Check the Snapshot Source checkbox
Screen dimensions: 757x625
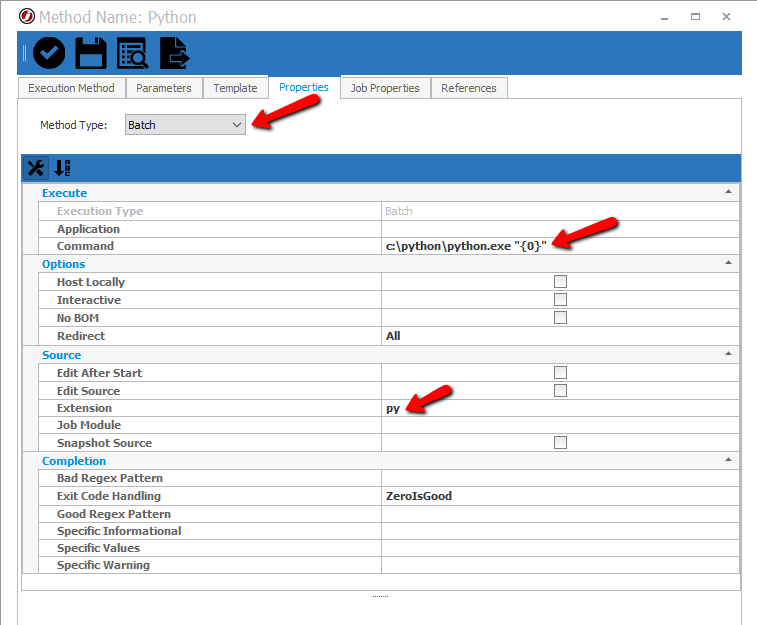click(x=560, y=443)
